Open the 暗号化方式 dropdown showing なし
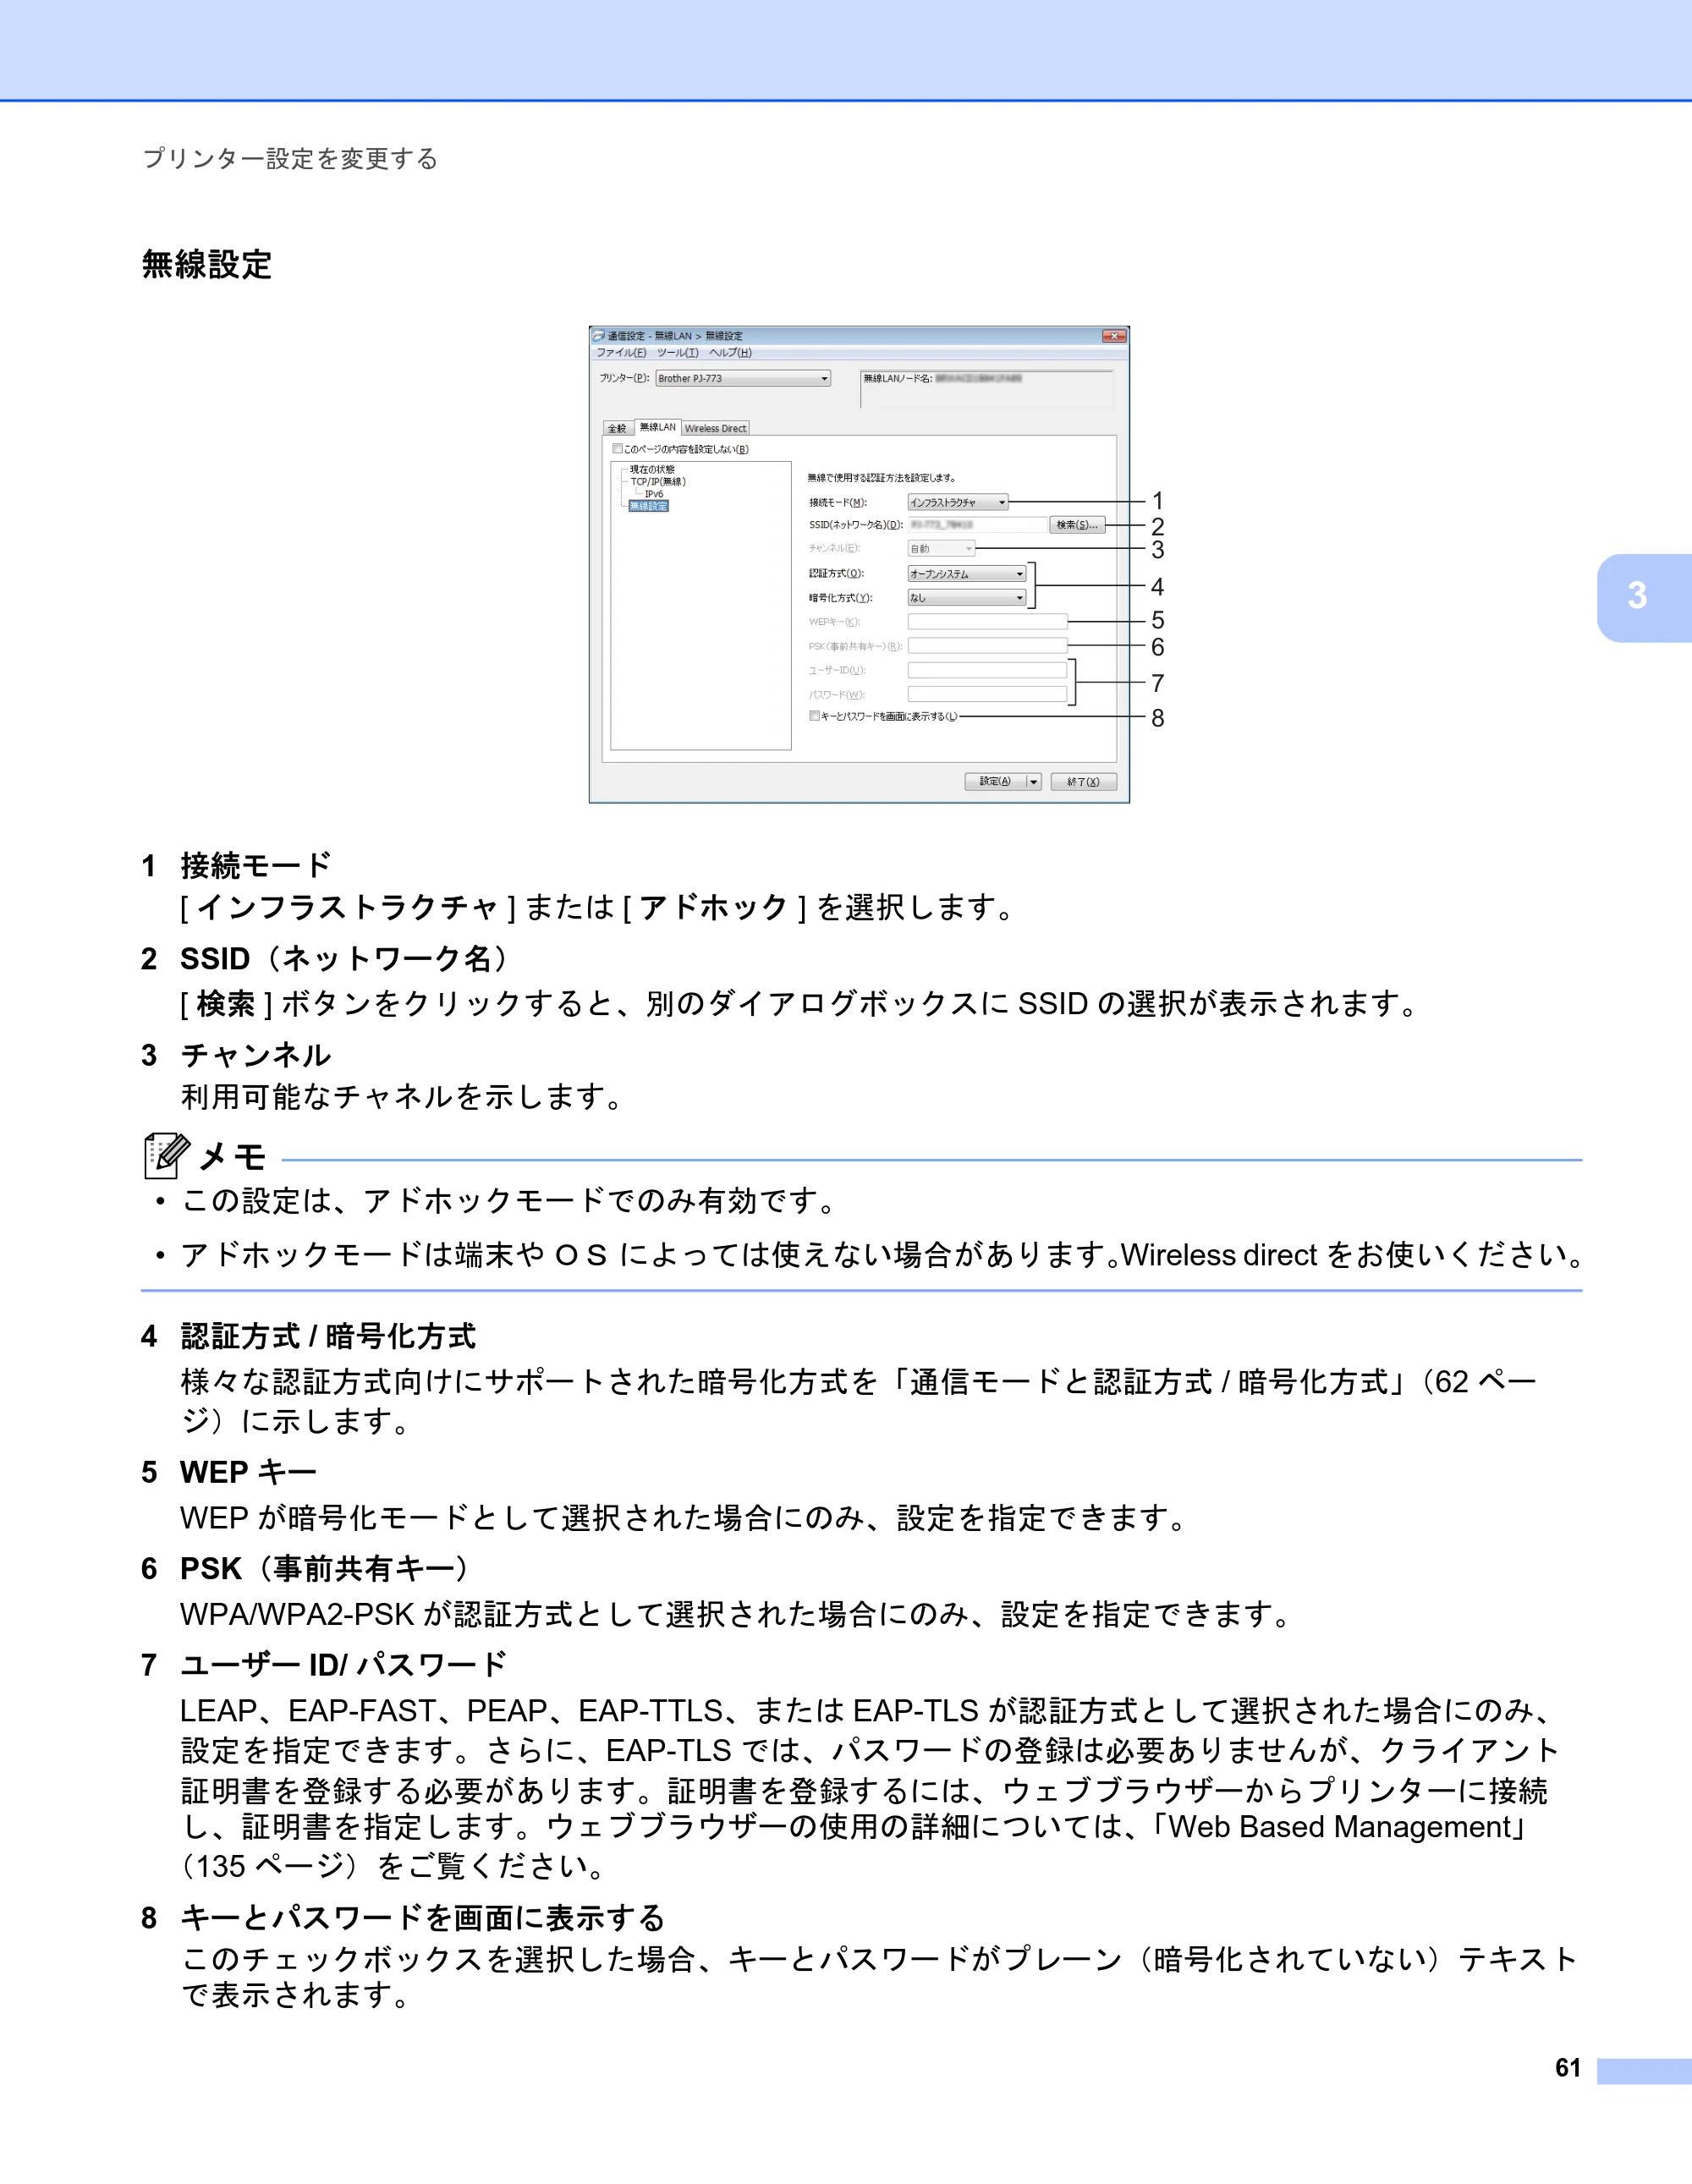1692x2184 pixels. click(x=966, y=598)
